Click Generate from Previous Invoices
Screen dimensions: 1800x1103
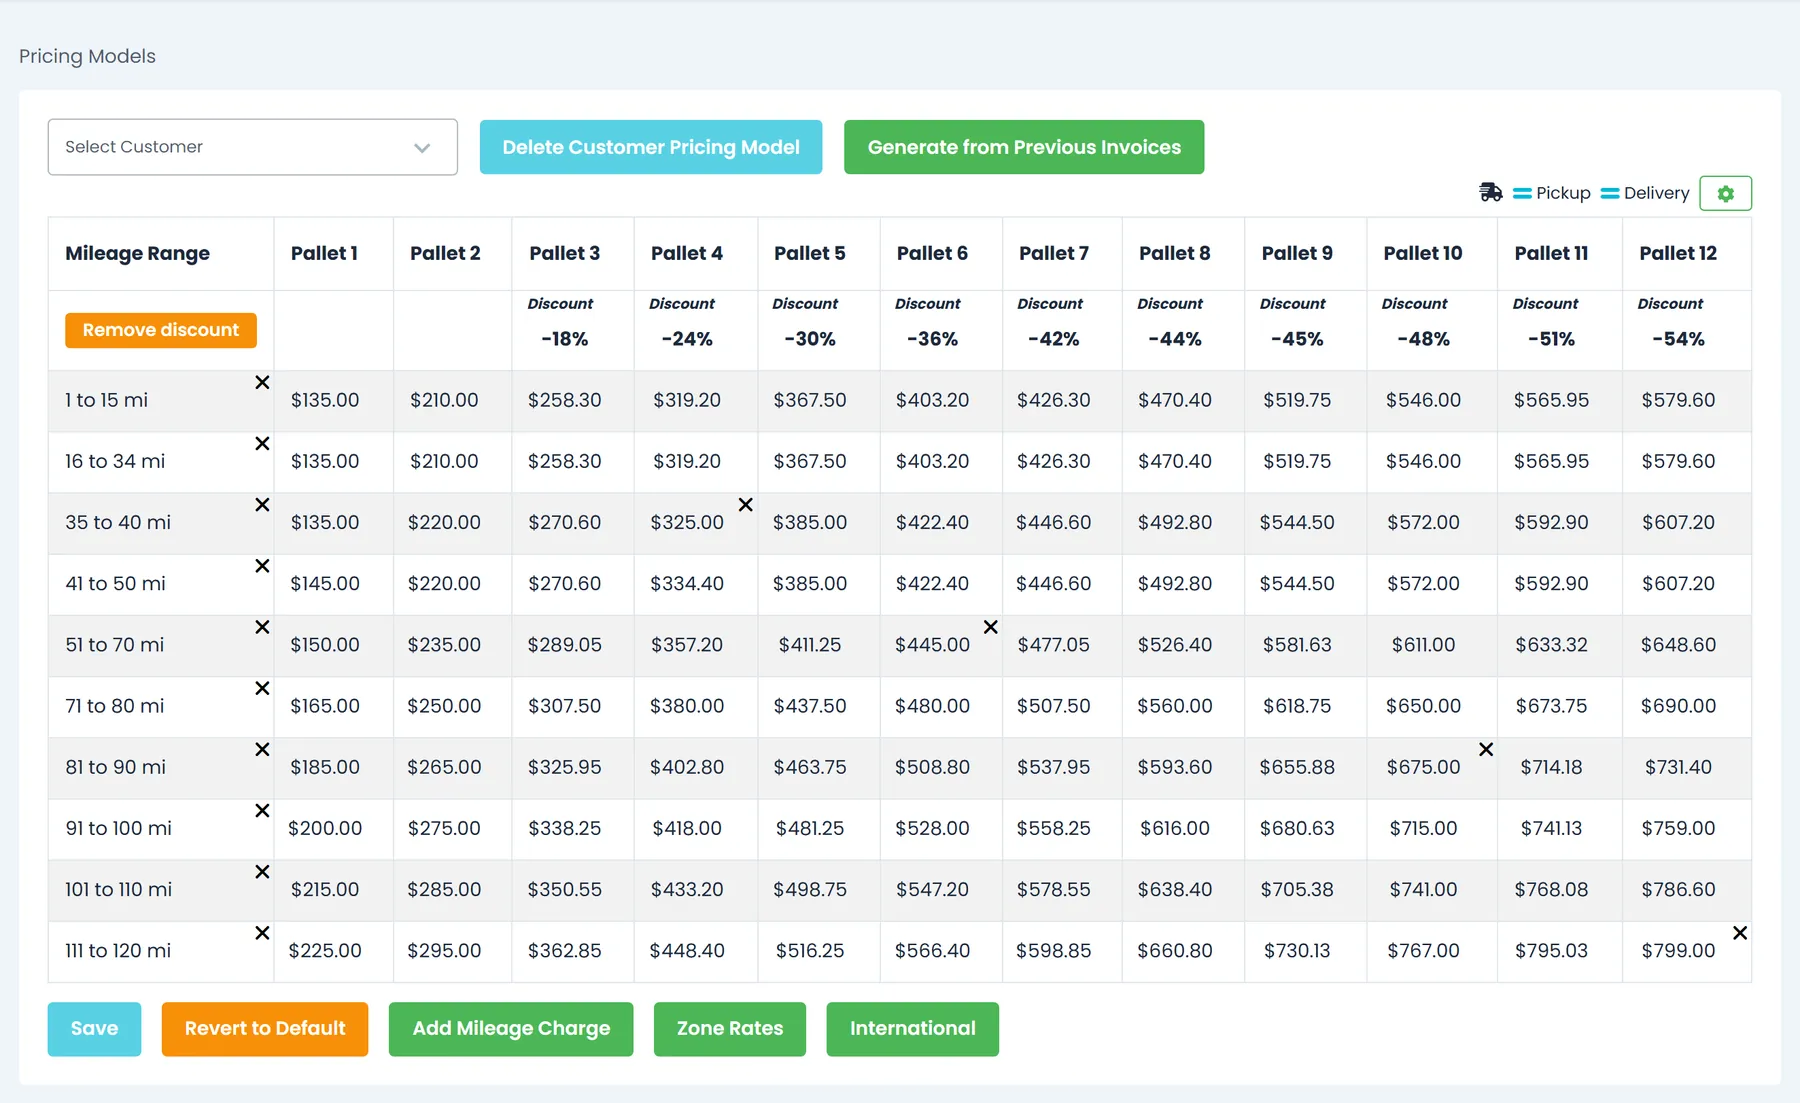click(1024, 147)
